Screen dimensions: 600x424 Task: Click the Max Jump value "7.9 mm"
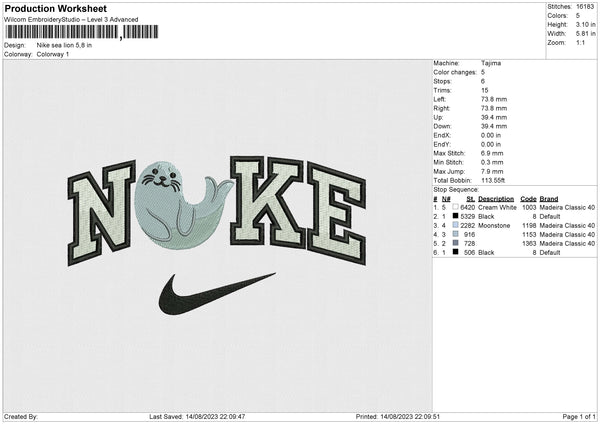pos(492,171)
